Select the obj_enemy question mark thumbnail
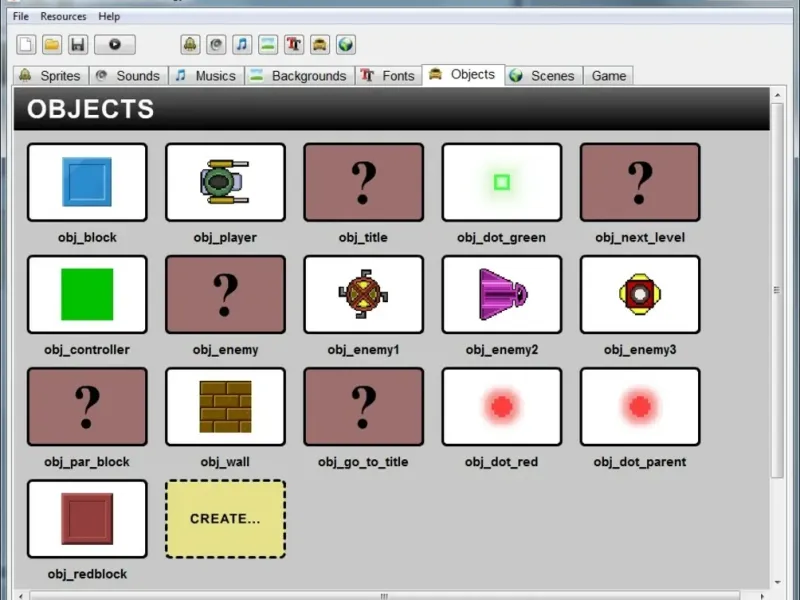The width and height of the screenshot is (800, 600). pos(226,294)
